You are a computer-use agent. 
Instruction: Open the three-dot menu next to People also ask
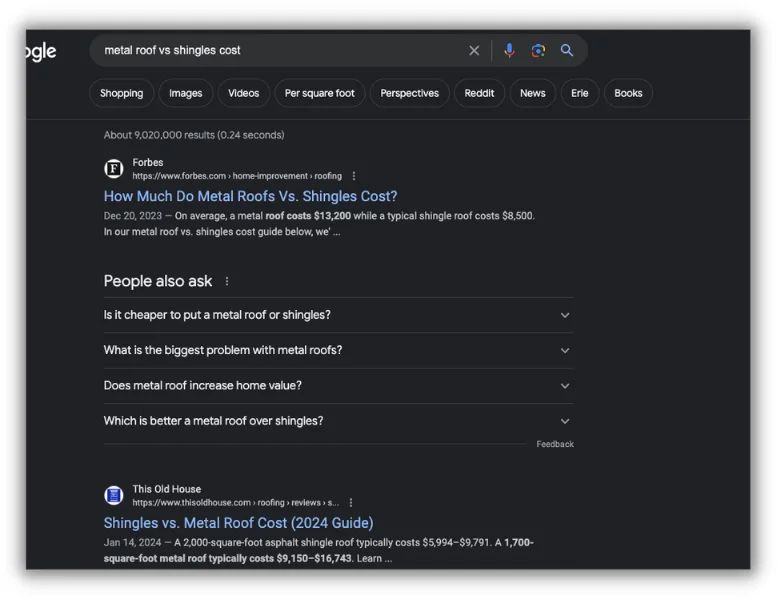pyautogui.click(x=227, y=282)
